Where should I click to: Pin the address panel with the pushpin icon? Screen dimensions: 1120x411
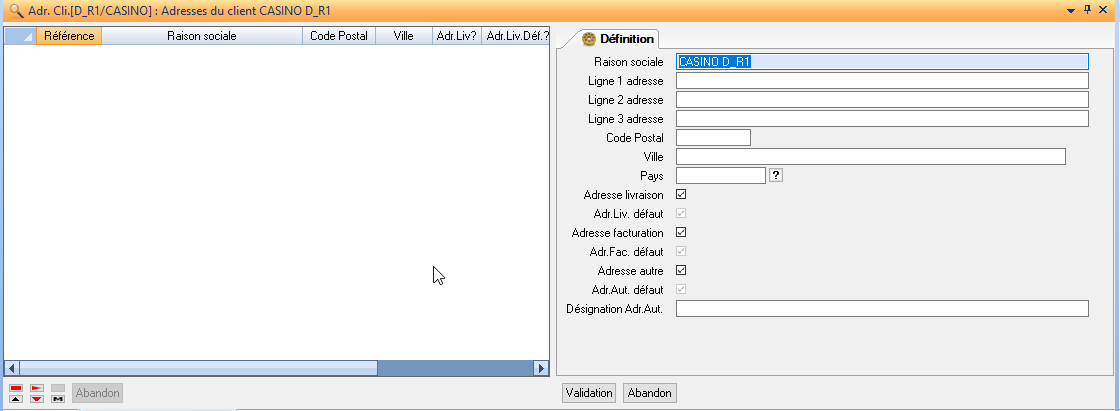point(1088,9)
